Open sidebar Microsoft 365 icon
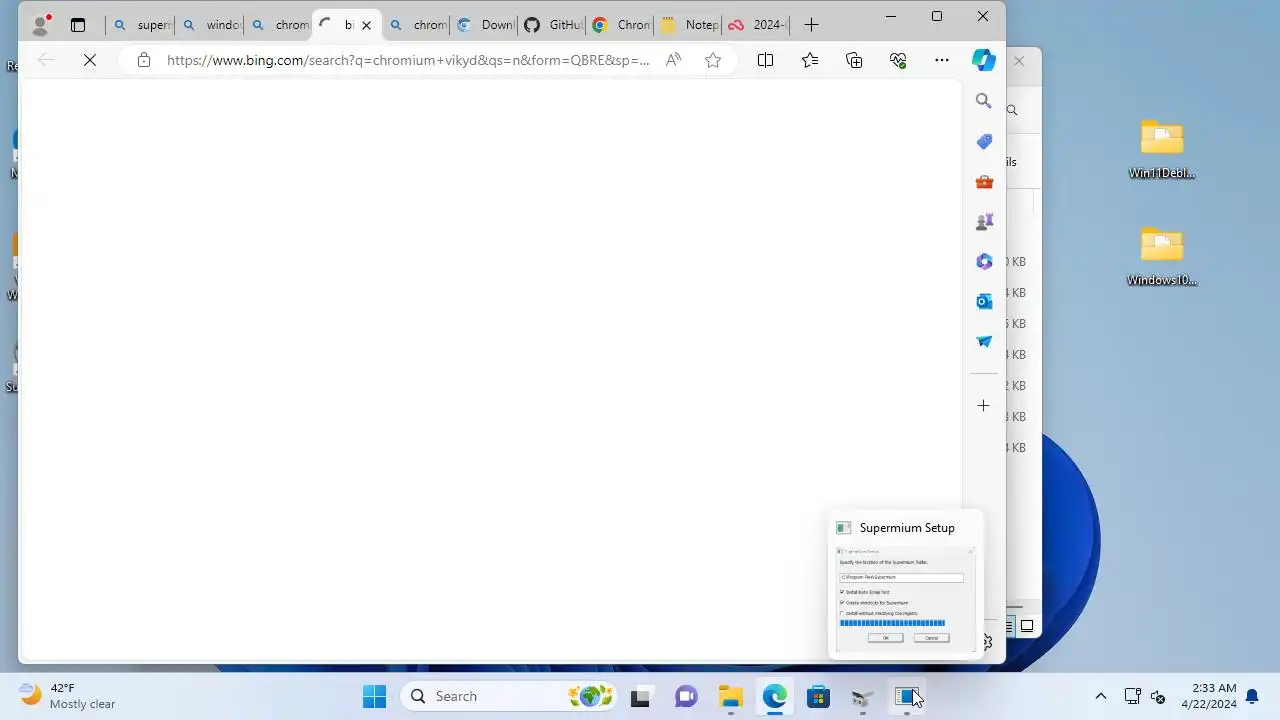The width and height of the screenshot is (1280, 720). (984, 261)
